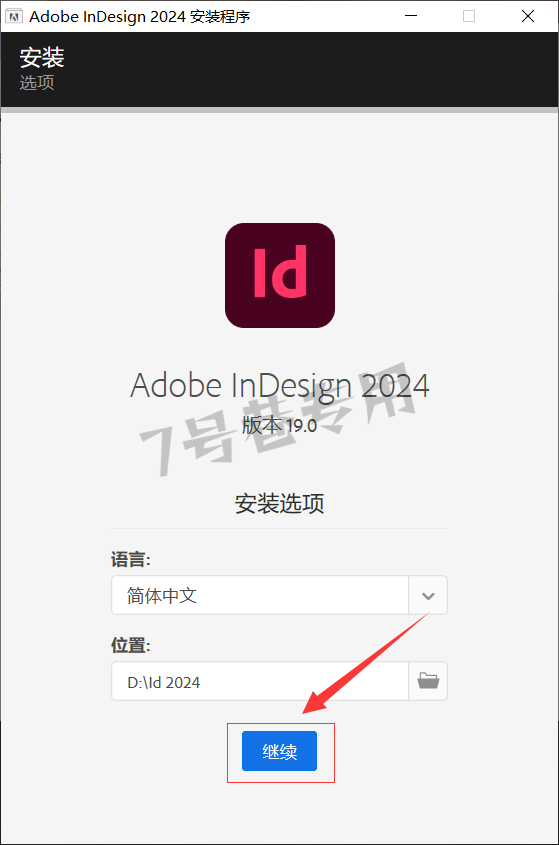Viewport: 559px width, 845px height.
Task: Click the 语言 label
Action: tap(131, 559)
